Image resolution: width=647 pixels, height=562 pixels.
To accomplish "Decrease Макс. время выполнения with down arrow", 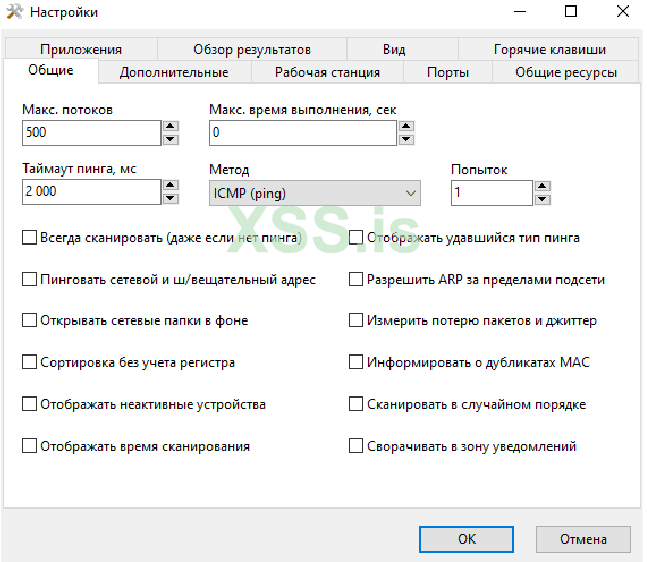I will tap(406, 139).
